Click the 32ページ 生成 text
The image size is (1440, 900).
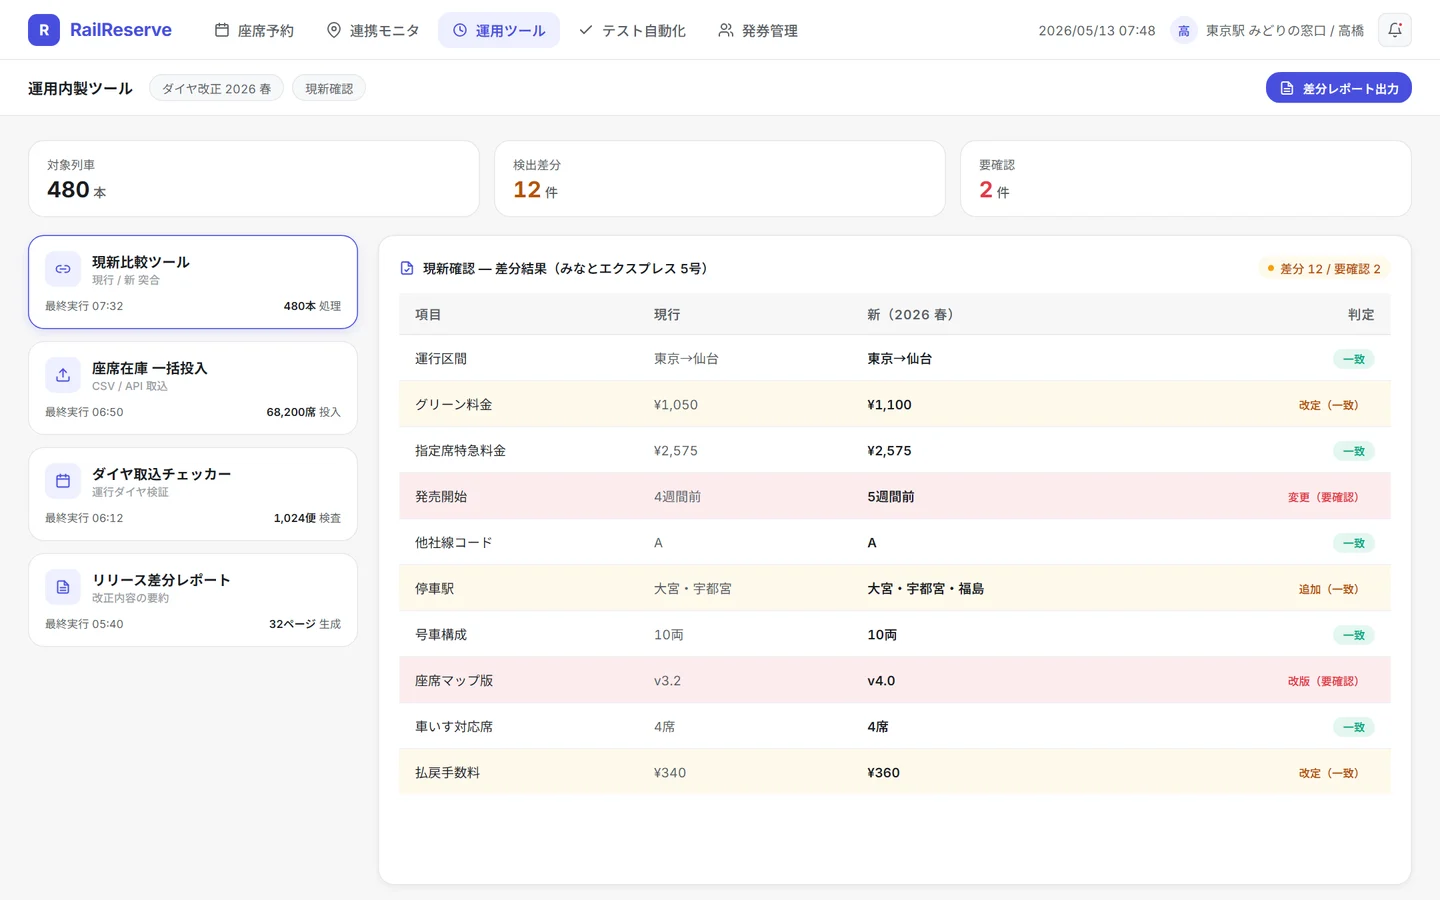pyautogui.click(x=305, y=624)
